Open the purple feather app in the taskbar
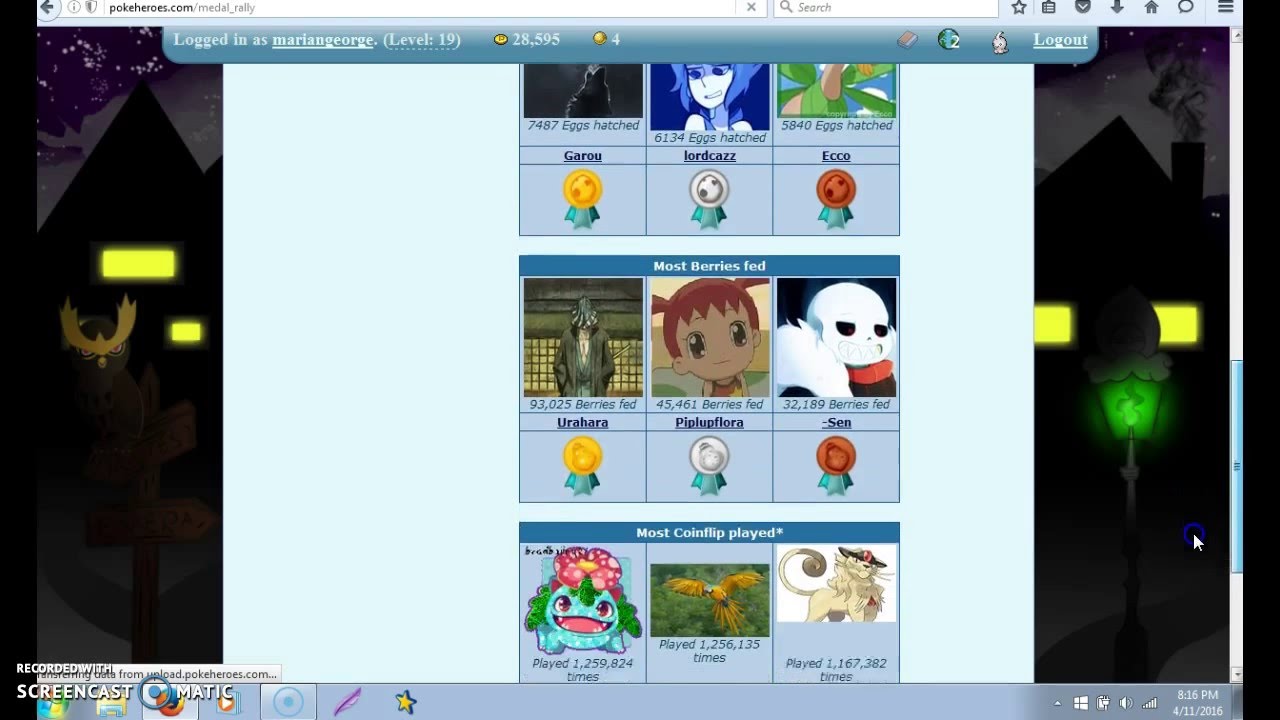This screenshot has height=720, width=1280. 347,702
